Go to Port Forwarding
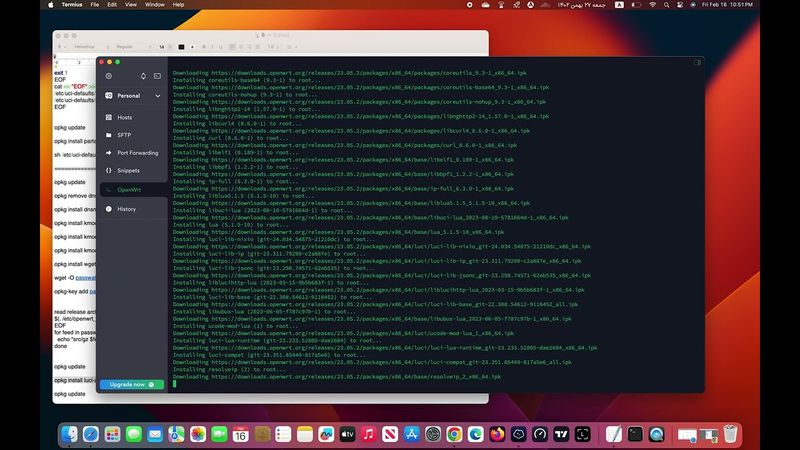Viewport: 800px width, 450px height. (x=132, y=153)
